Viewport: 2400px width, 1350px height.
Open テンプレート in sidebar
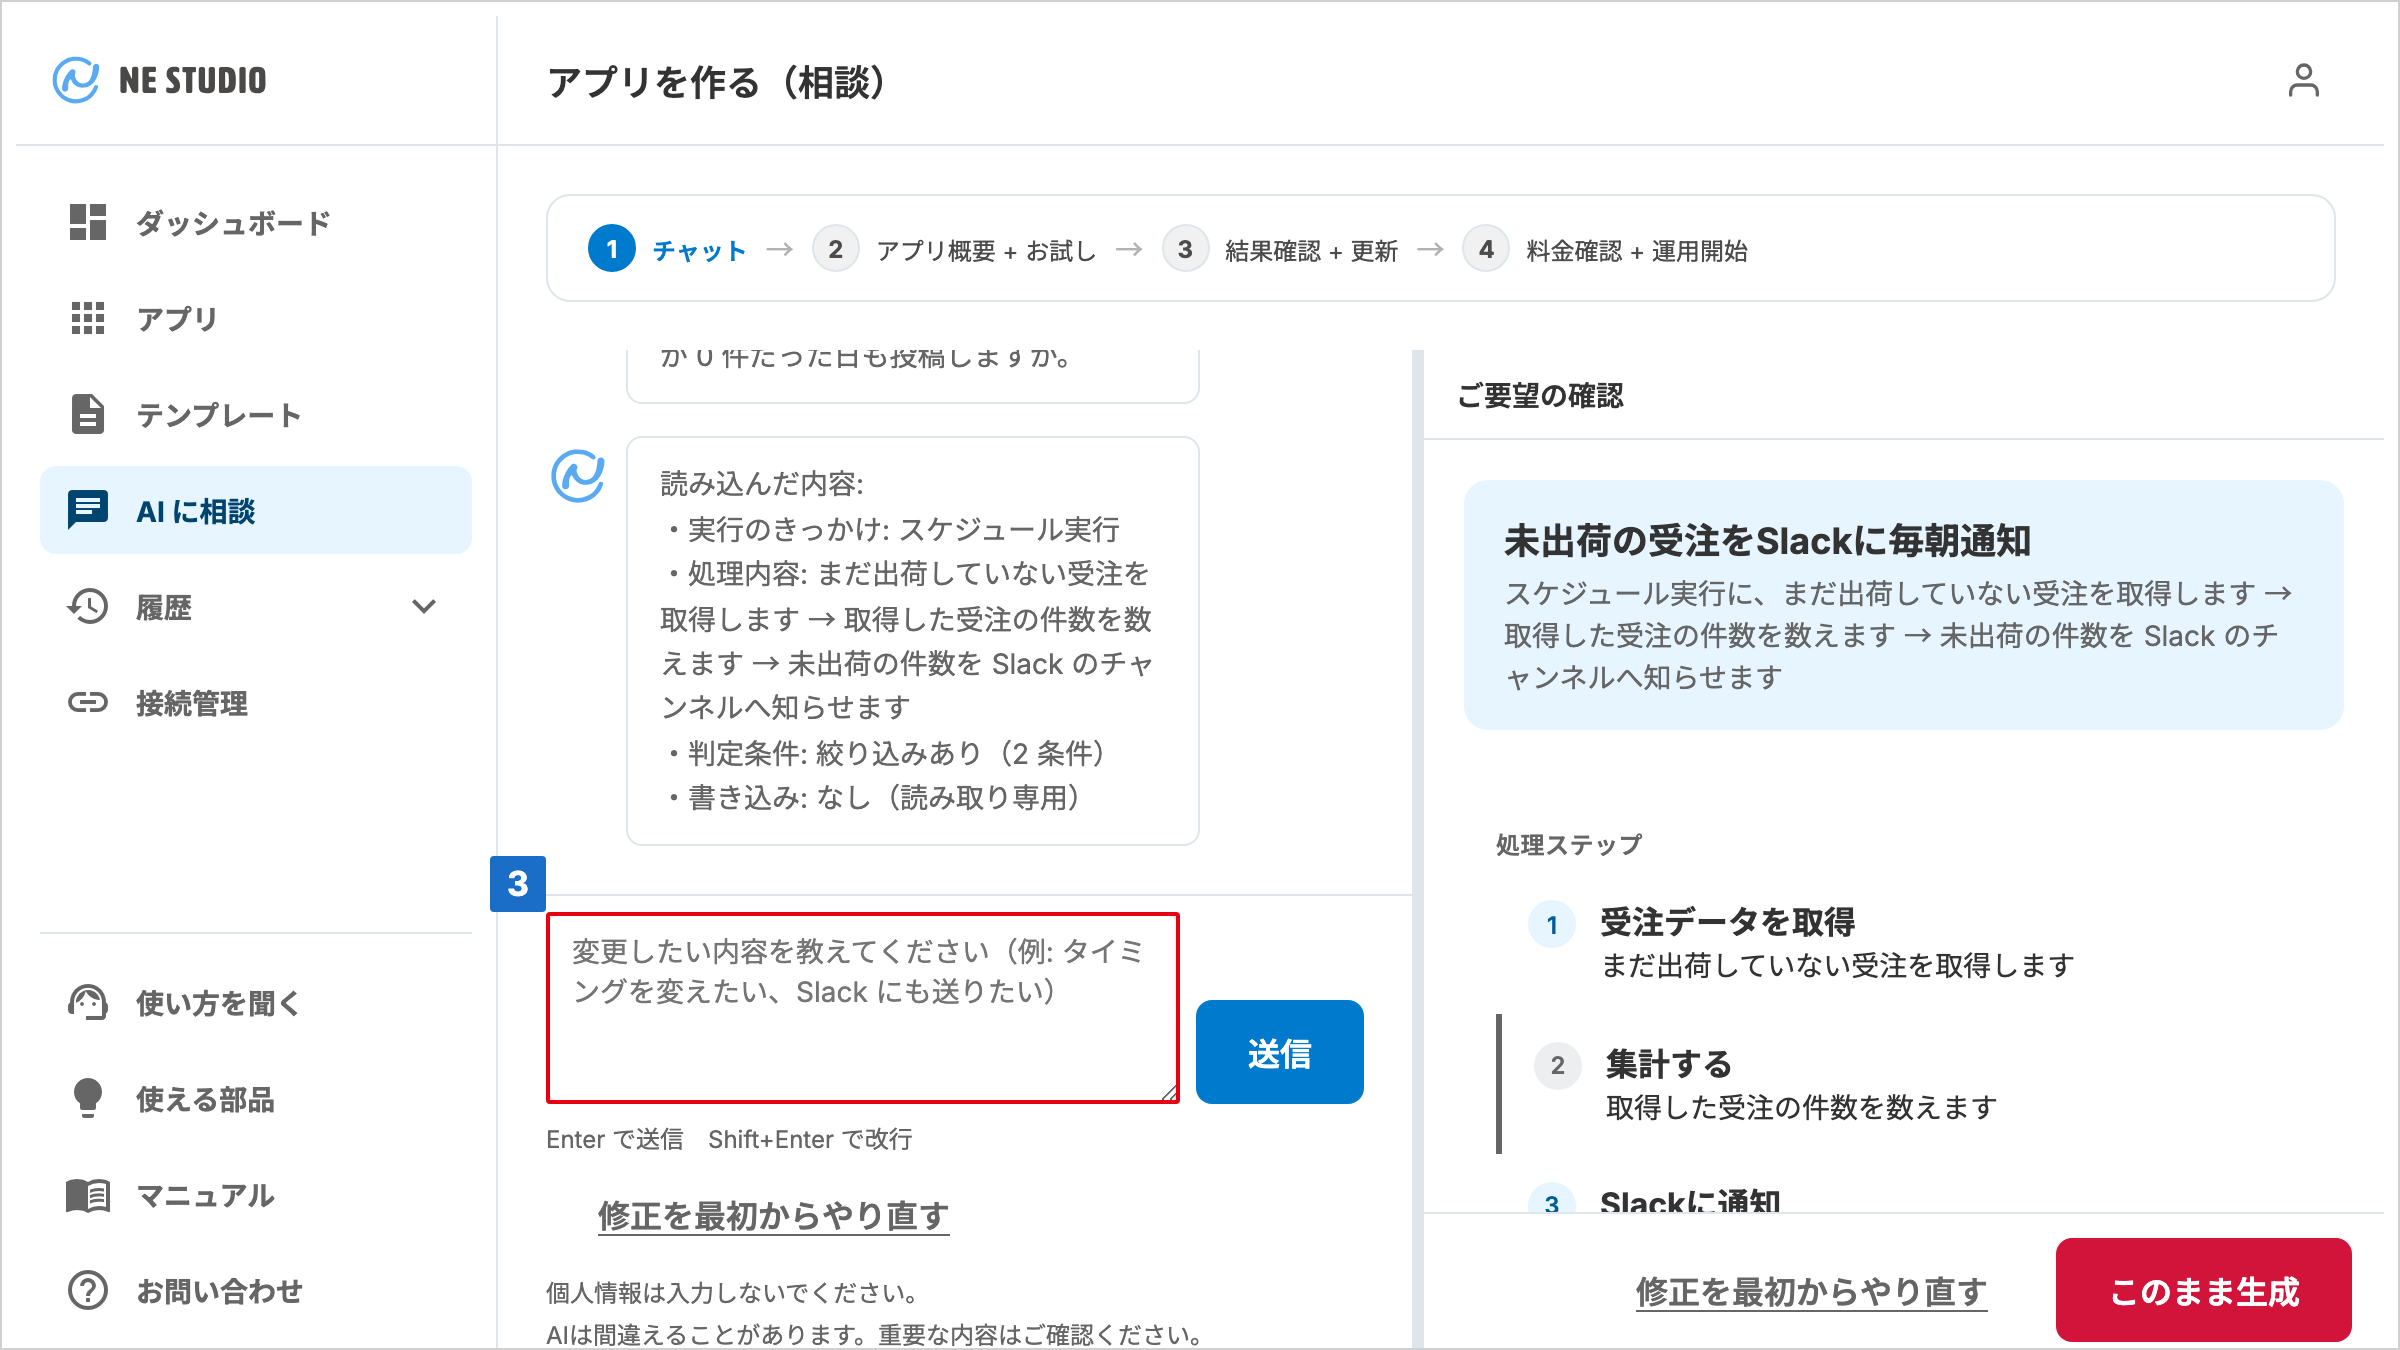point(256,414)
